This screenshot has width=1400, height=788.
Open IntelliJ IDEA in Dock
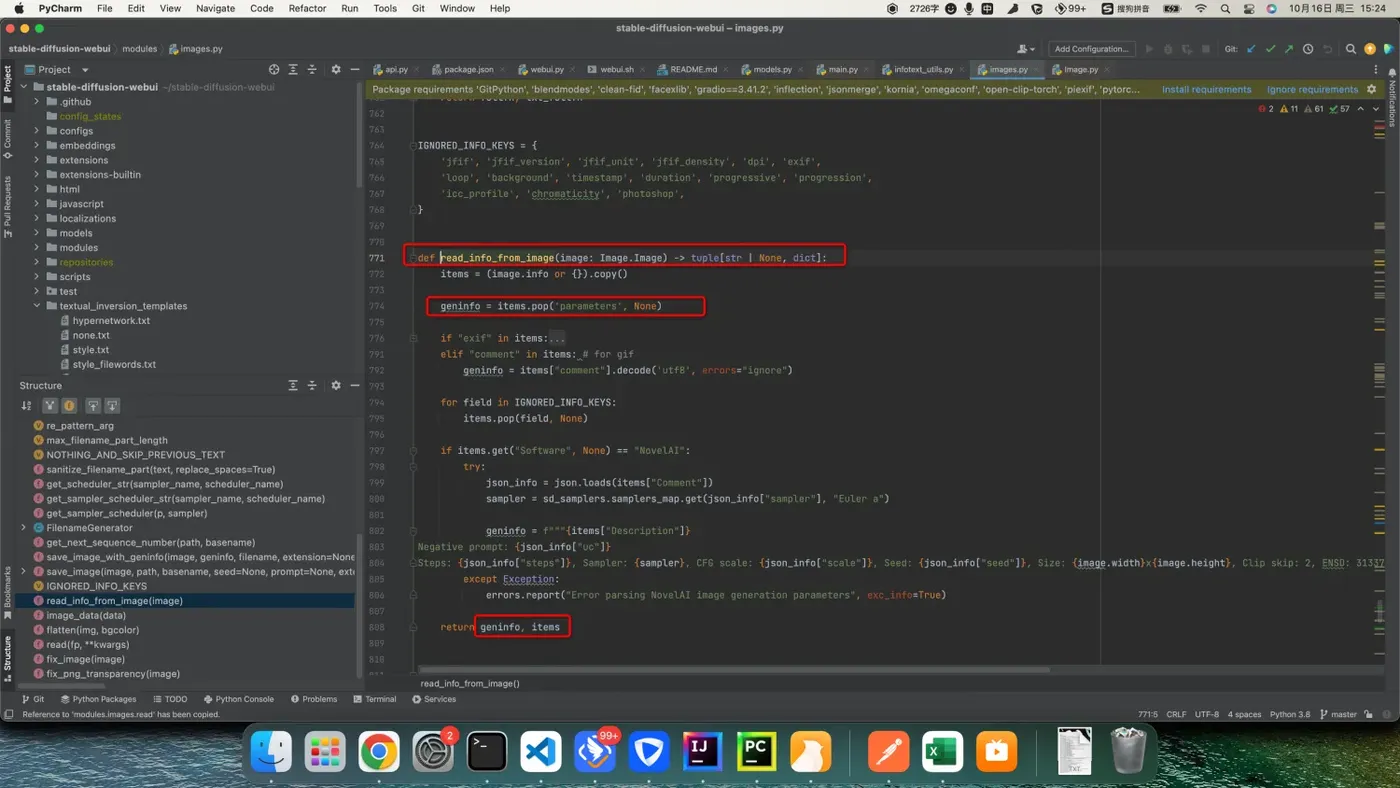point(702,752)
